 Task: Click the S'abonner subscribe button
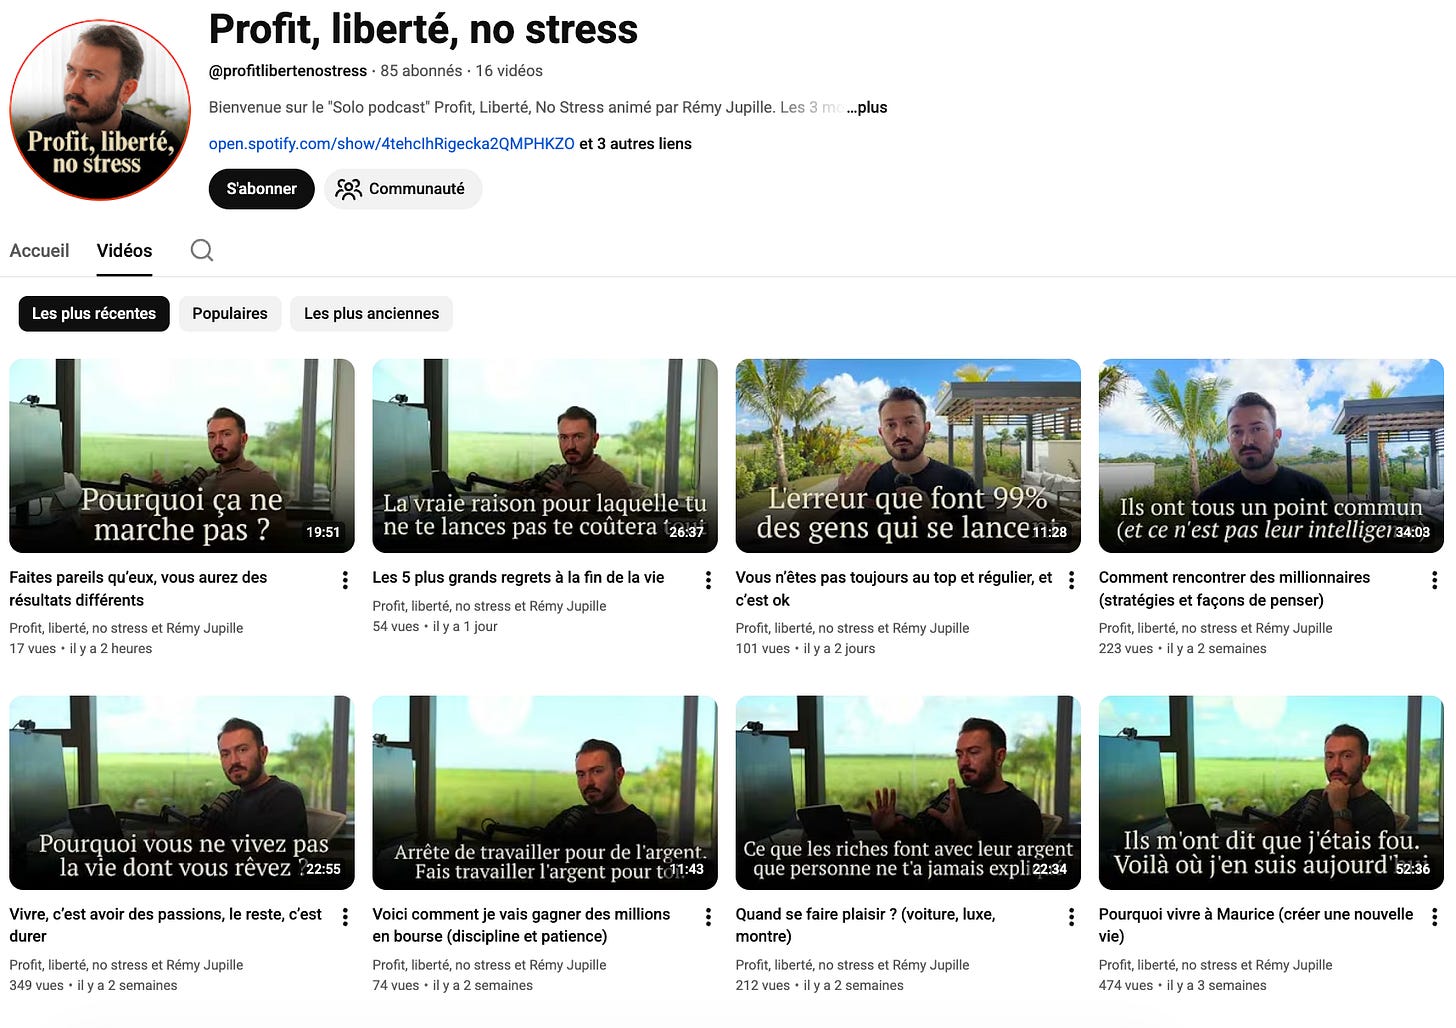point(261,189)
